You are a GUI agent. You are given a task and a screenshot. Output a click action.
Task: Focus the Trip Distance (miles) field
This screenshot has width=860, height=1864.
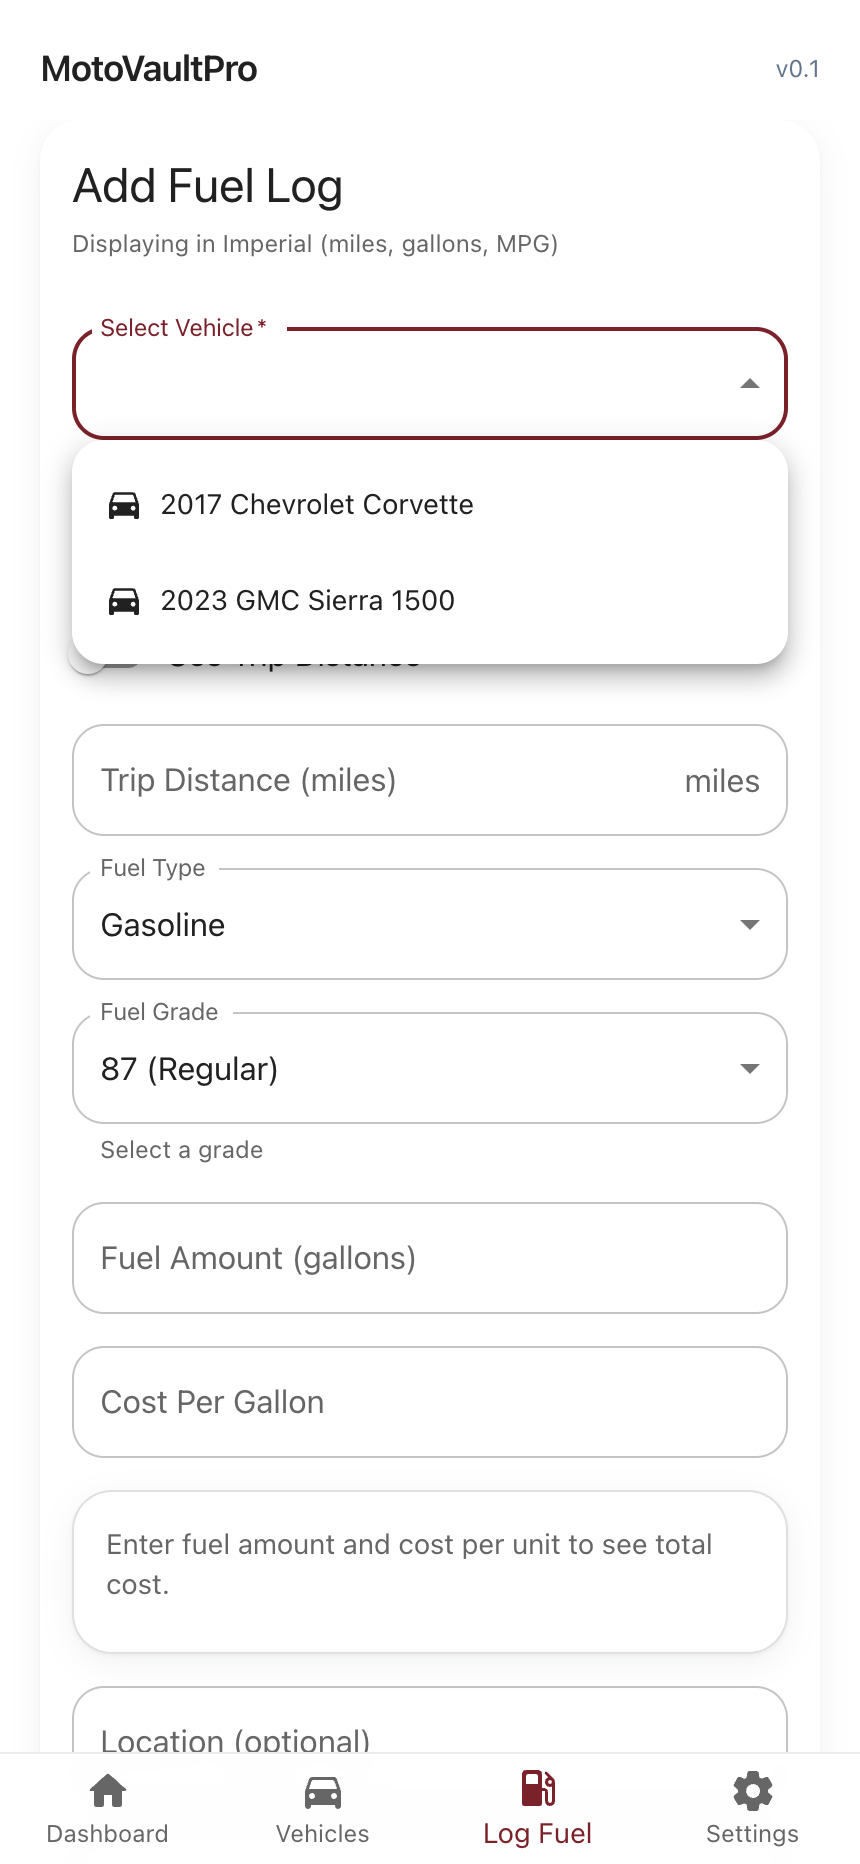[380, 780]
